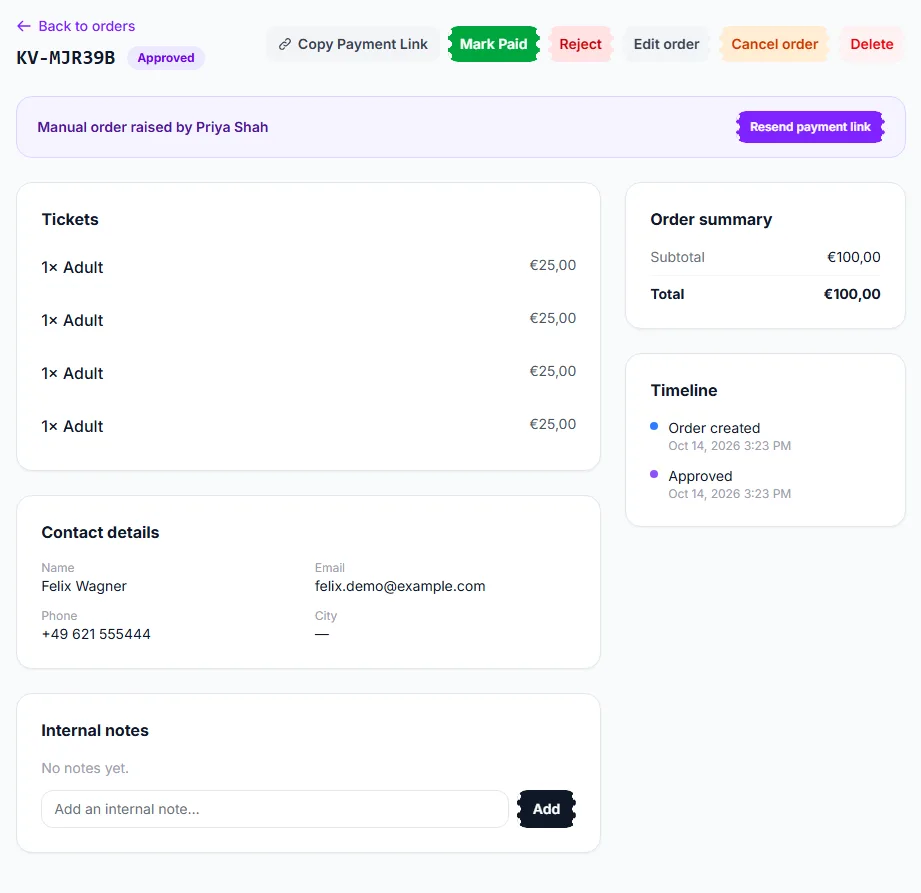Resend payment link to the customer

(x=810, y=127)
